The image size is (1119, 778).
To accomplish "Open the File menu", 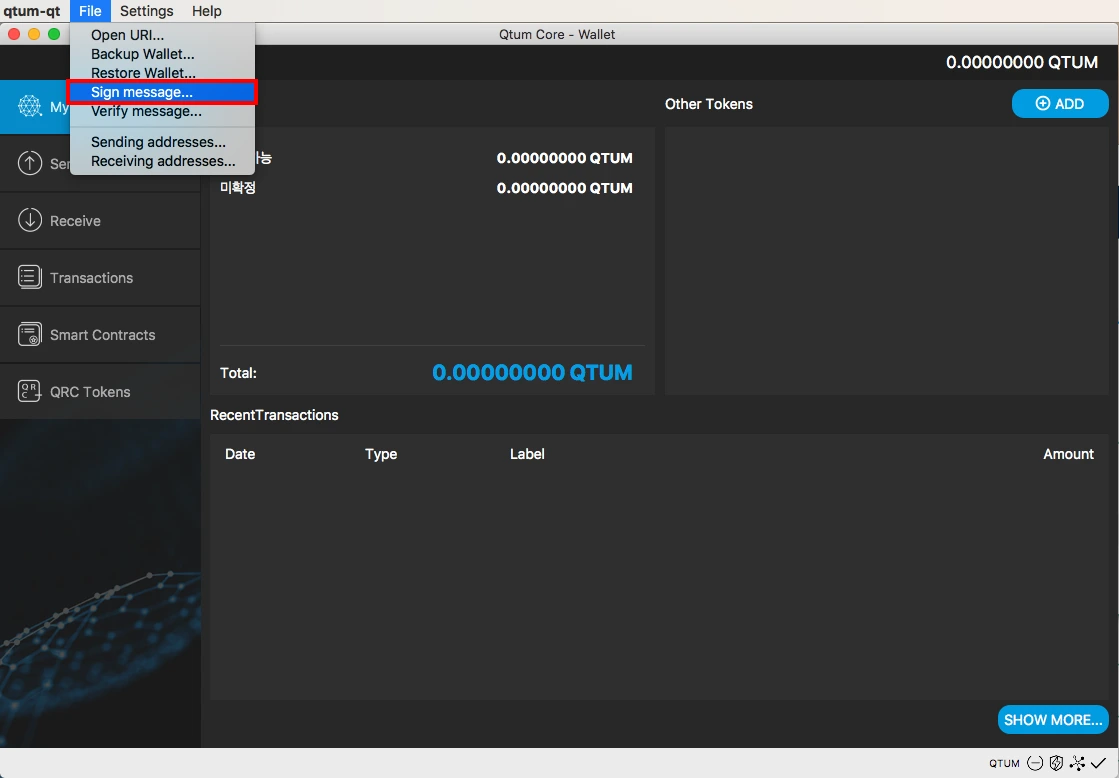I will click(90, 11).
